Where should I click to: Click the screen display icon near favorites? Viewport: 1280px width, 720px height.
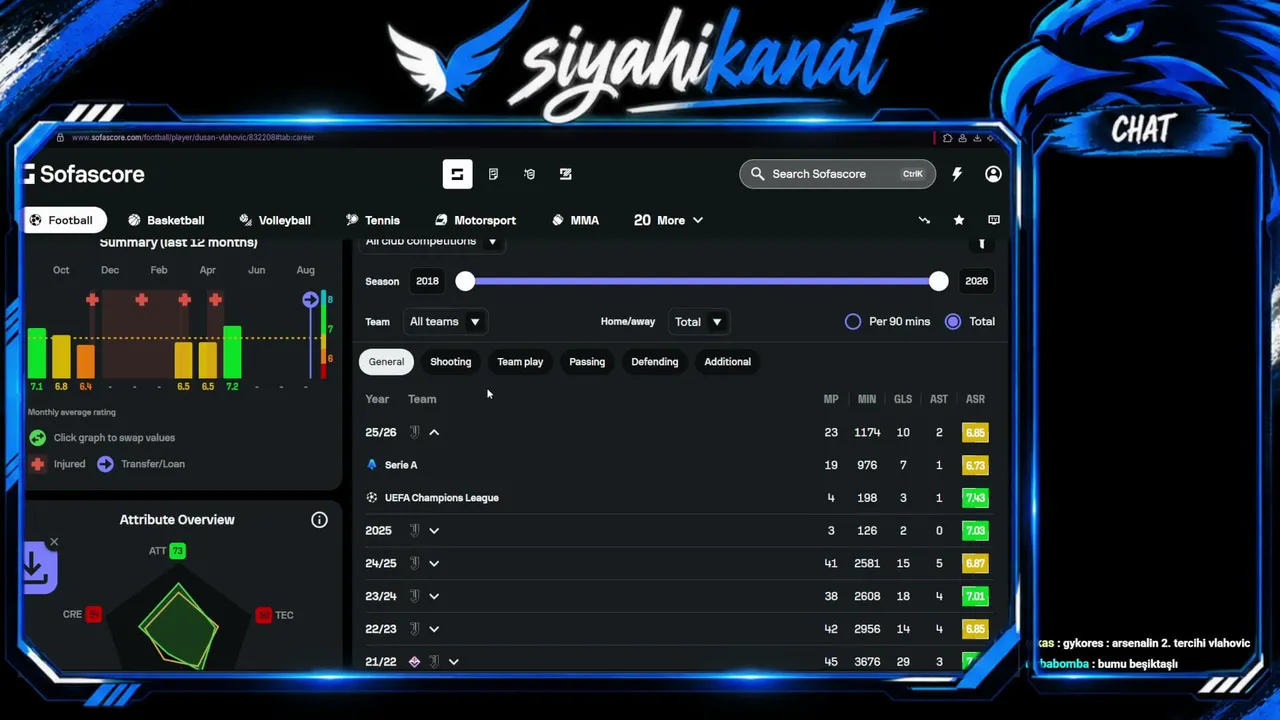[993, 220]
